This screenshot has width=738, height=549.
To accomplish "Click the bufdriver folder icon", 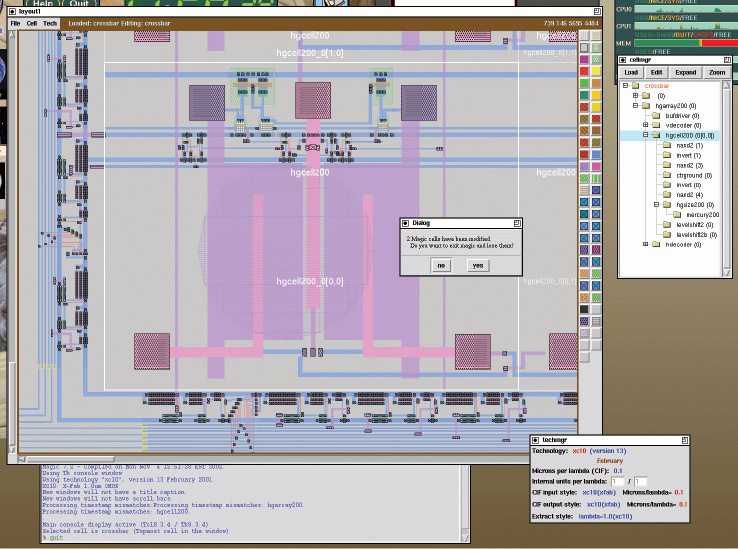I will pos(657,115).
